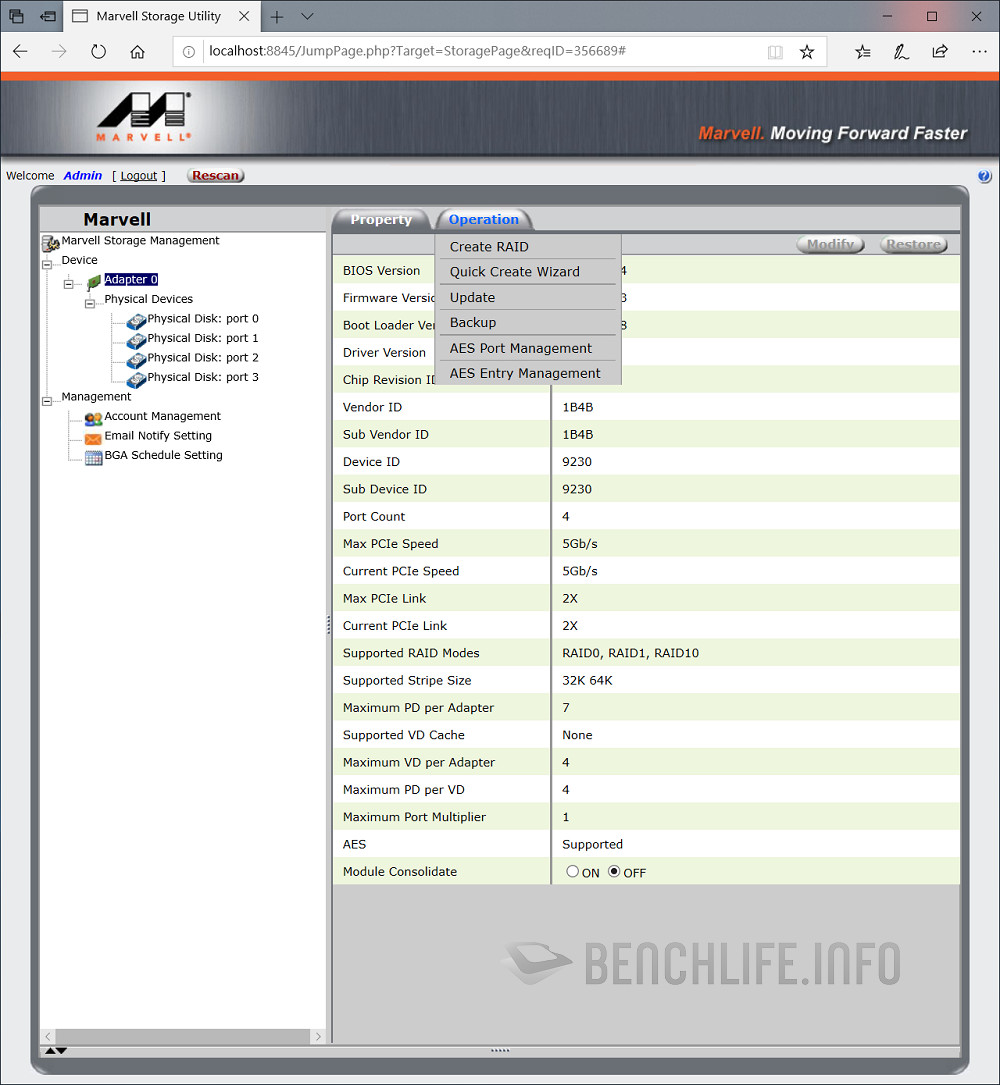Choose Create RAID from Operation menu
1000x1085 pixels.
click(x=489, y=247)
